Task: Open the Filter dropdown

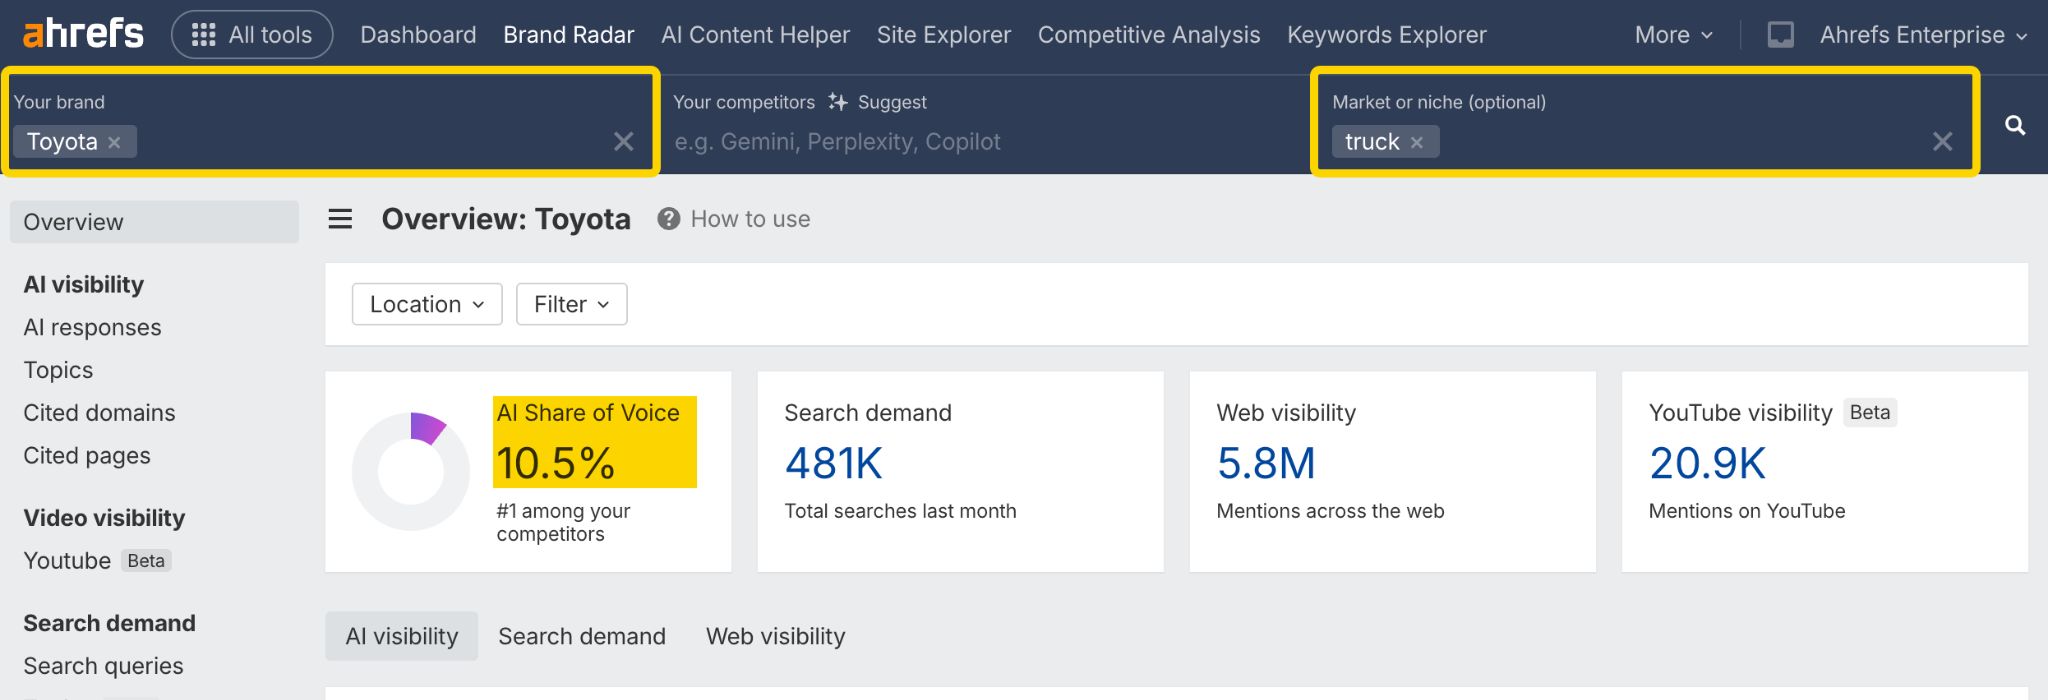Action: click(x=571, y=304)
